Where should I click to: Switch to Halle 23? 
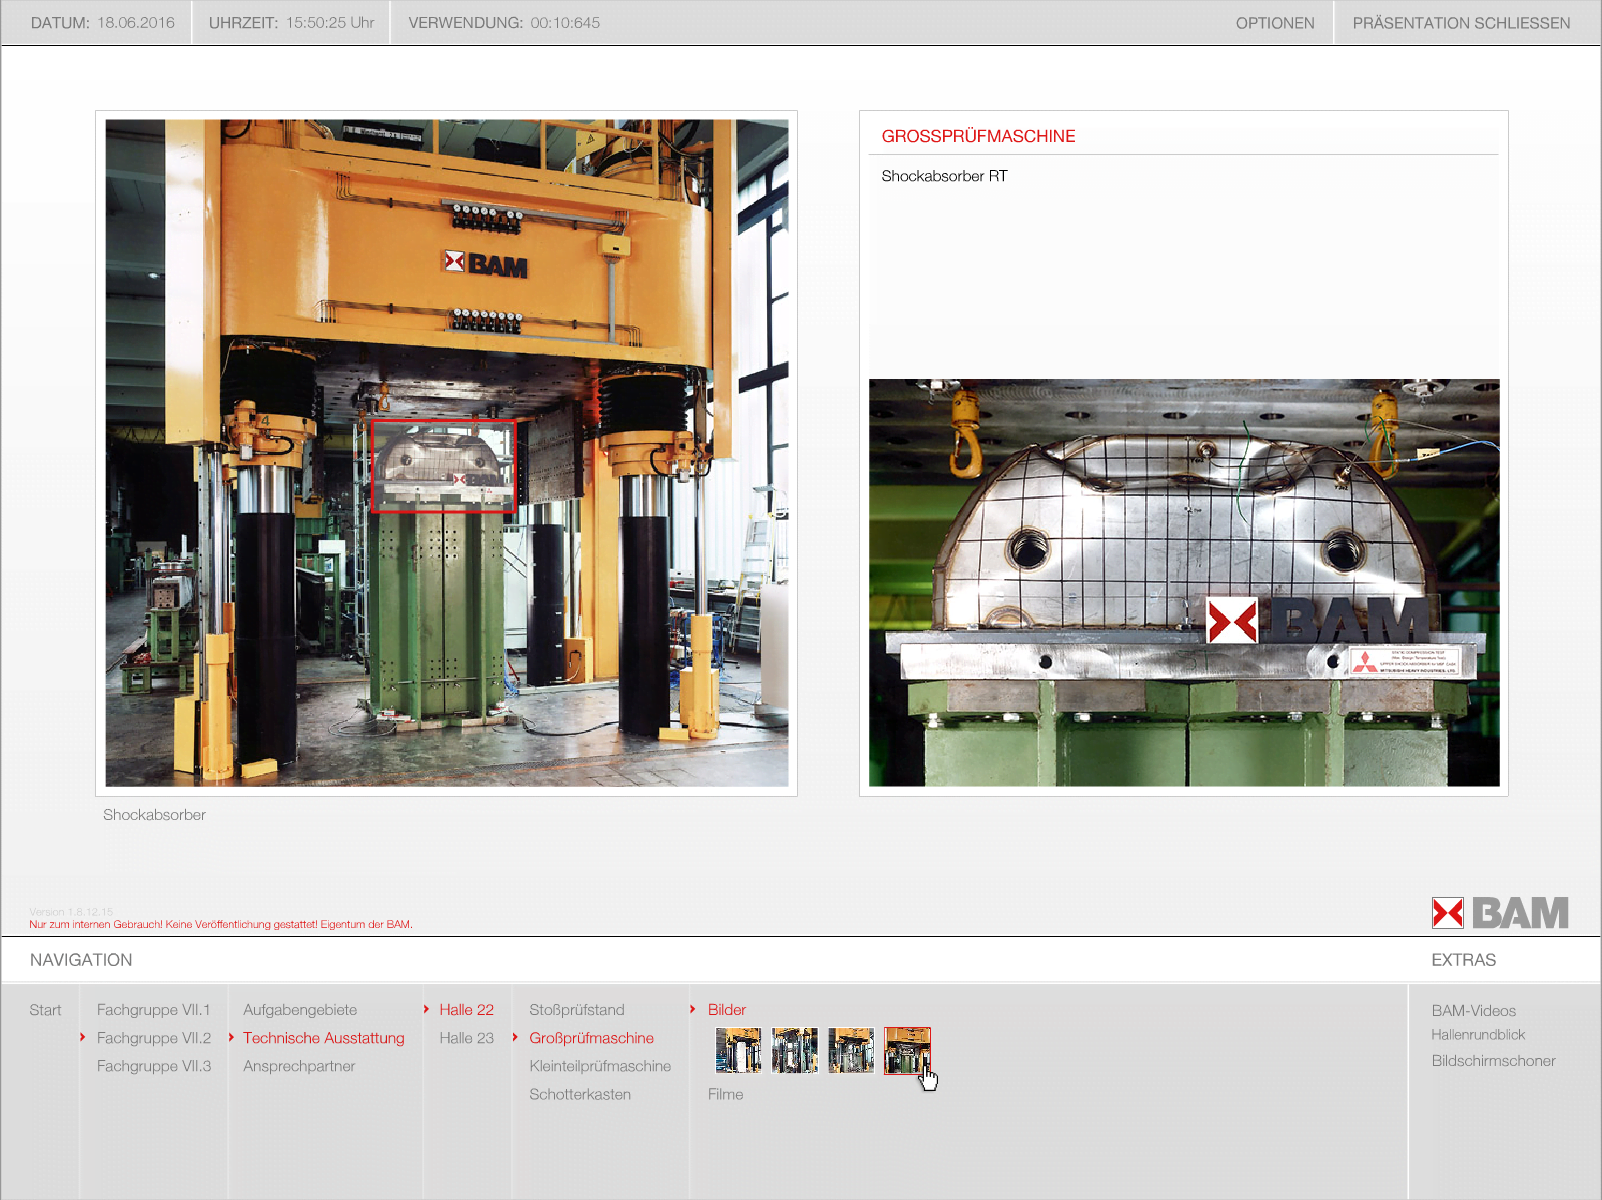pyautogui.click(x=466, y=1038)
